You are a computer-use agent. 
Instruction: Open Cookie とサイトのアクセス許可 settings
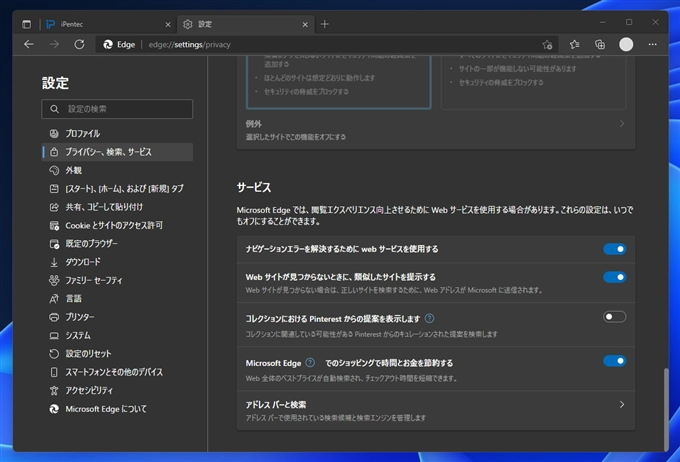point(117,226)
